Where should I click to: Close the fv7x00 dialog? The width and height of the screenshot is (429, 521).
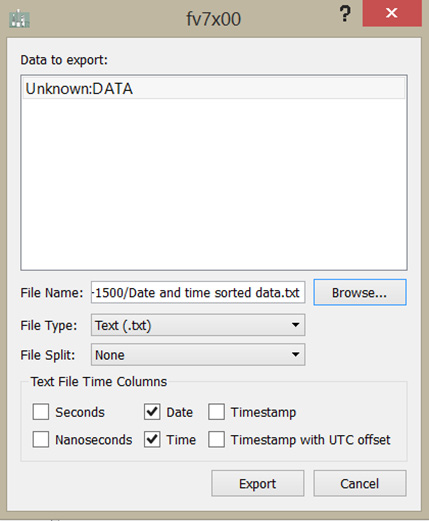(x=392, y=13)
